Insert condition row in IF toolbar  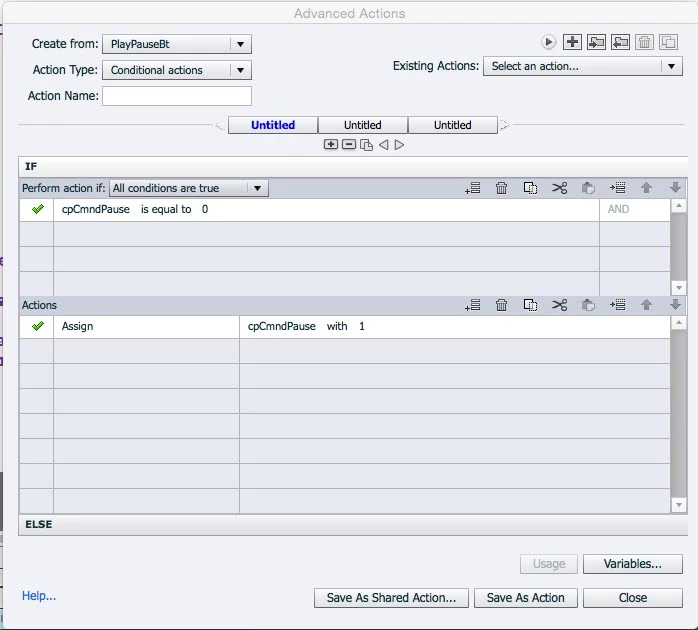(617, 188)
